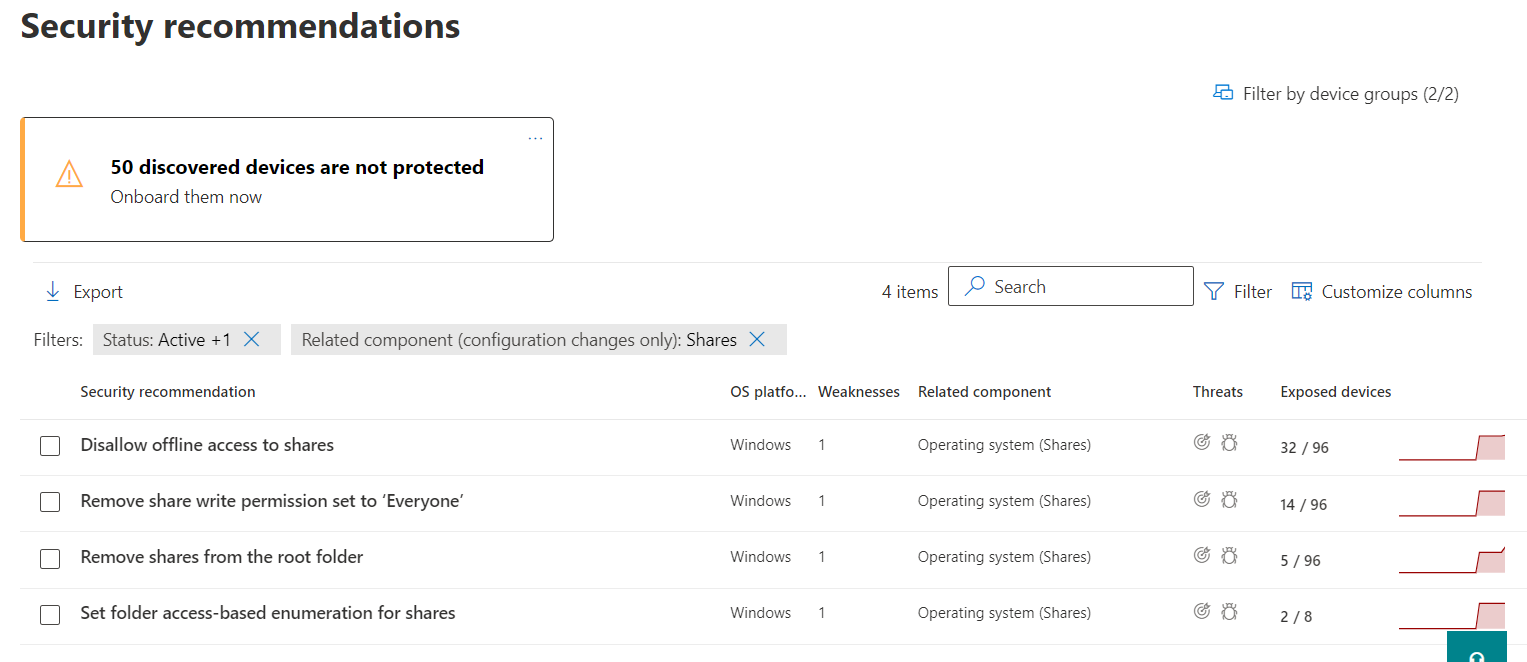
Task: Click the Onboard them now link
Action: pos(186,197)
